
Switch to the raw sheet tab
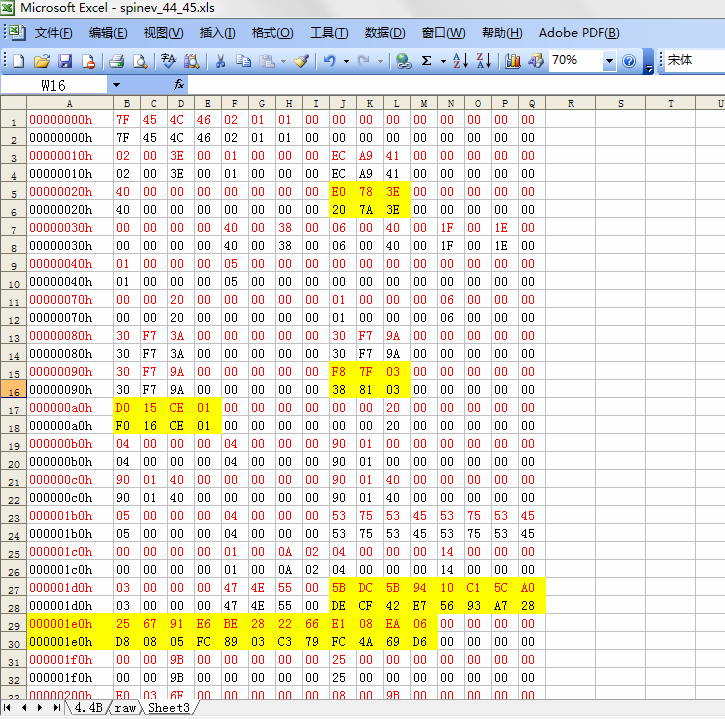pos(125,707)
